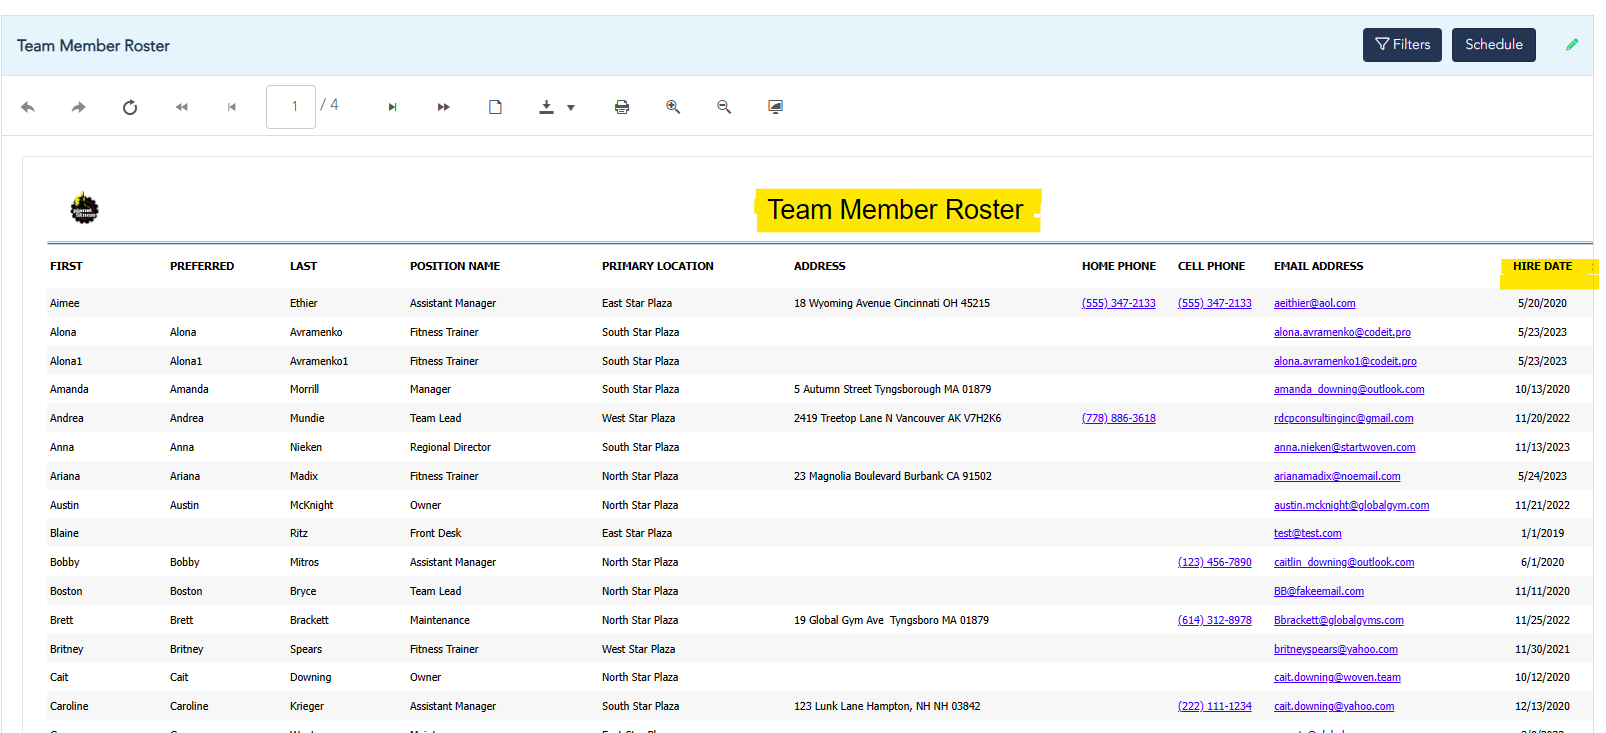Print the roster report
The image size is (1606, 733).
[622, 107]
